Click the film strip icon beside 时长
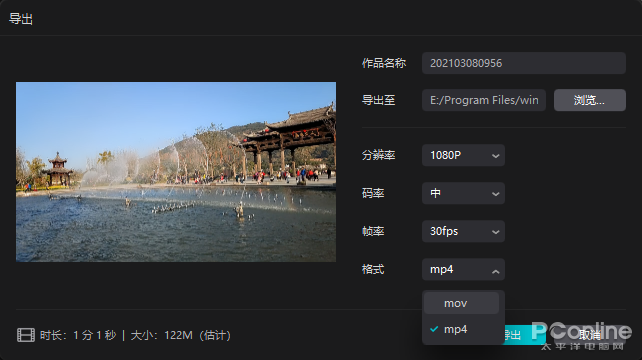The width and height of the screenshot is (642, 360). 26,335
